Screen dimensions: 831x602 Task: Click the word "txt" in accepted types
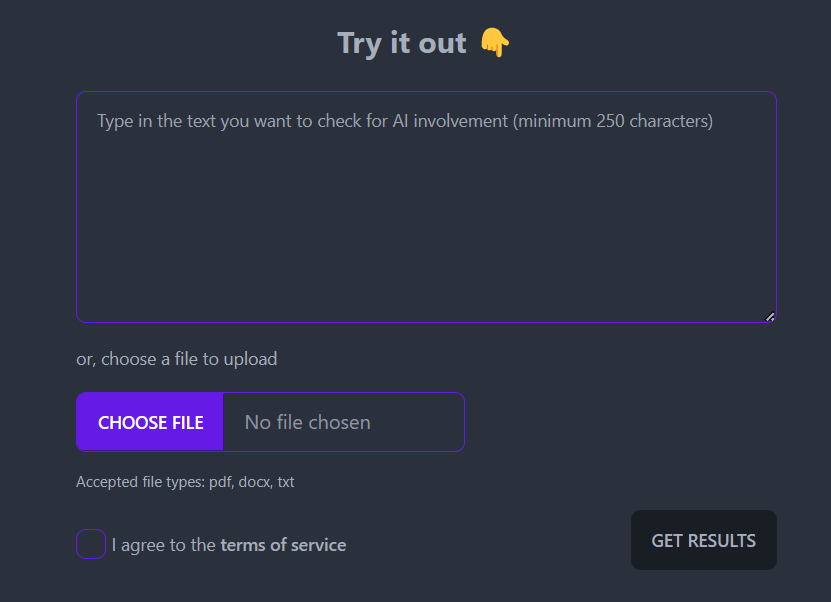(x=286, y=482)
